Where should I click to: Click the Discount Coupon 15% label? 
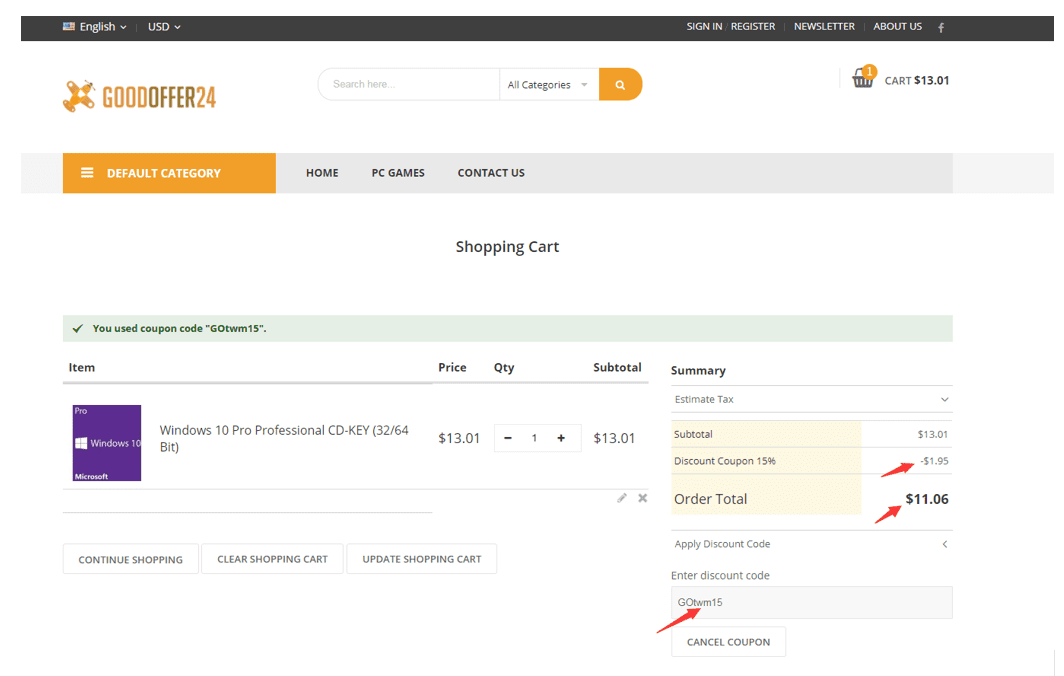pyautogui.click(x=725, y=461)
